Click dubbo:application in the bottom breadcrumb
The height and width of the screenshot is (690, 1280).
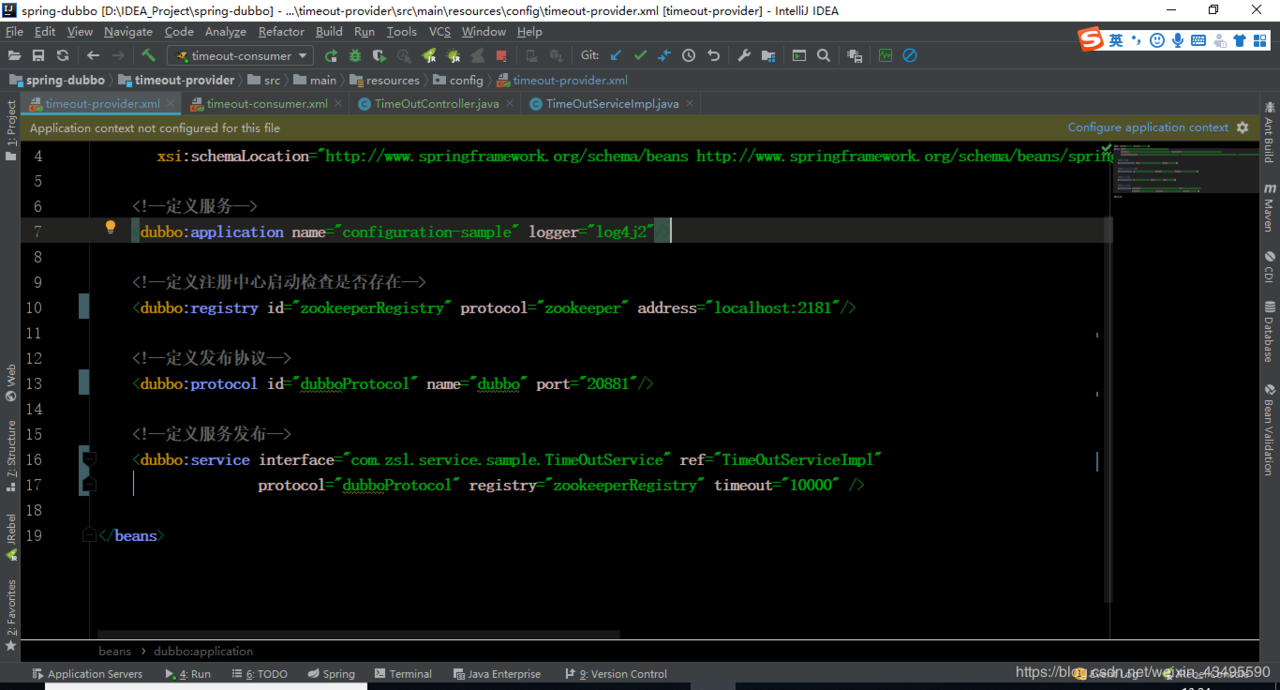point(203,651)
